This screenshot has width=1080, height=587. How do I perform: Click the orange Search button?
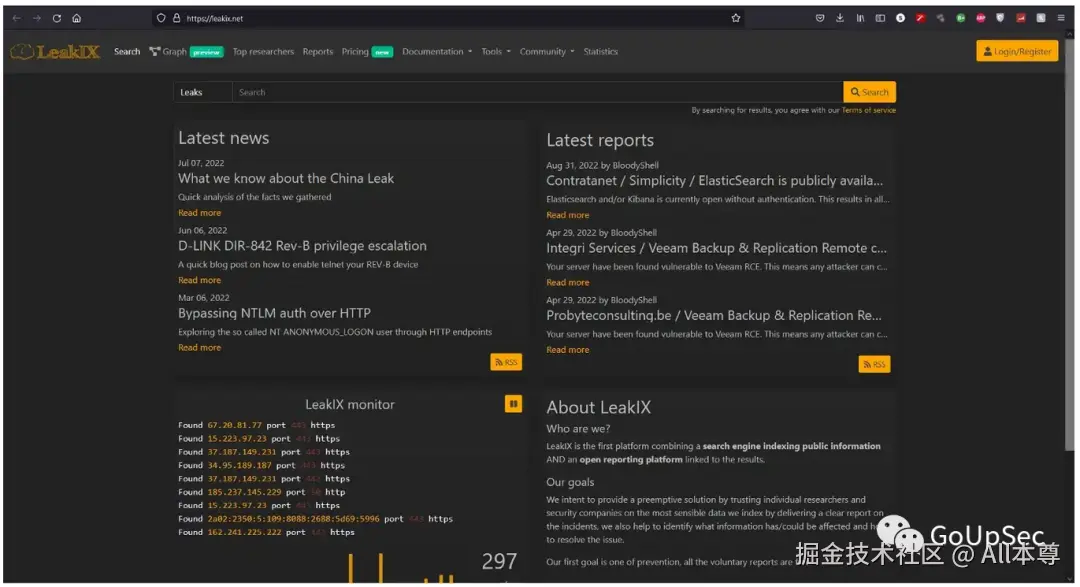(869, 92)
